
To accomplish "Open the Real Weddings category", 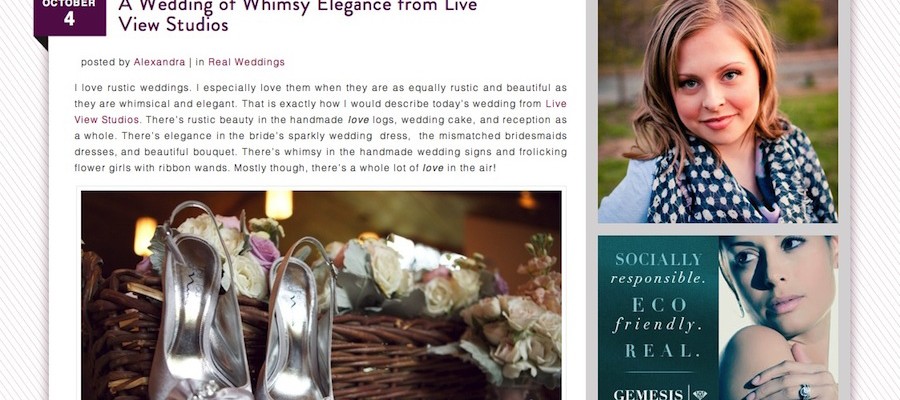I will tap(246, 62).
